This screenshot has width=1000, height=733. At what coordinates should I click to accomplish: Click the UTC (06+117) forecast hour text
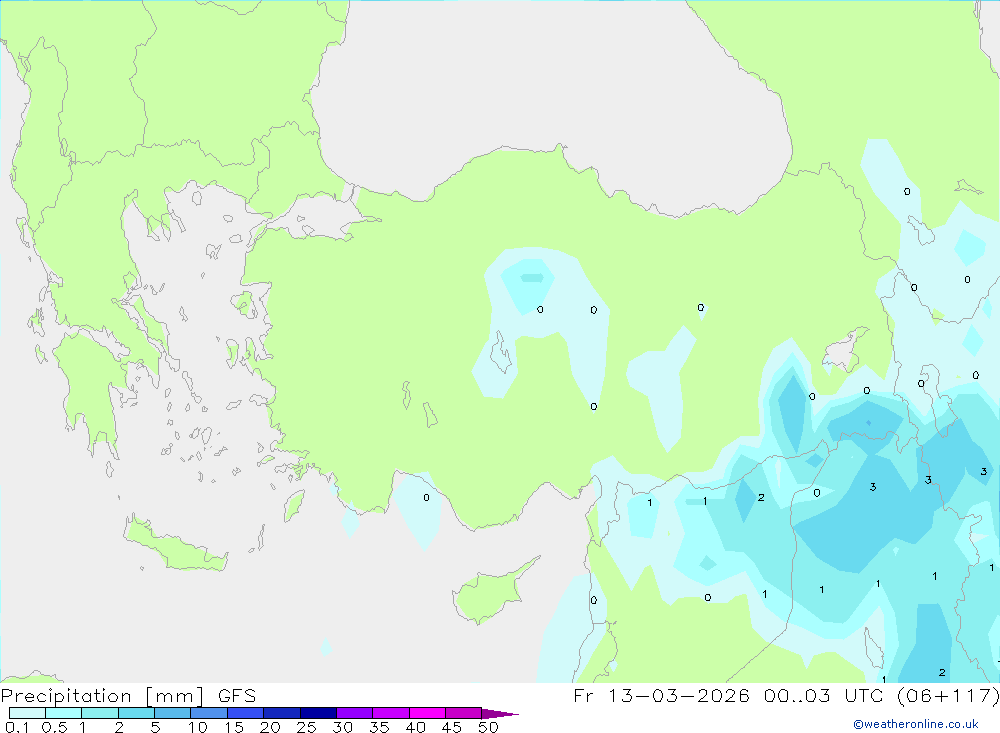(922, 695)
